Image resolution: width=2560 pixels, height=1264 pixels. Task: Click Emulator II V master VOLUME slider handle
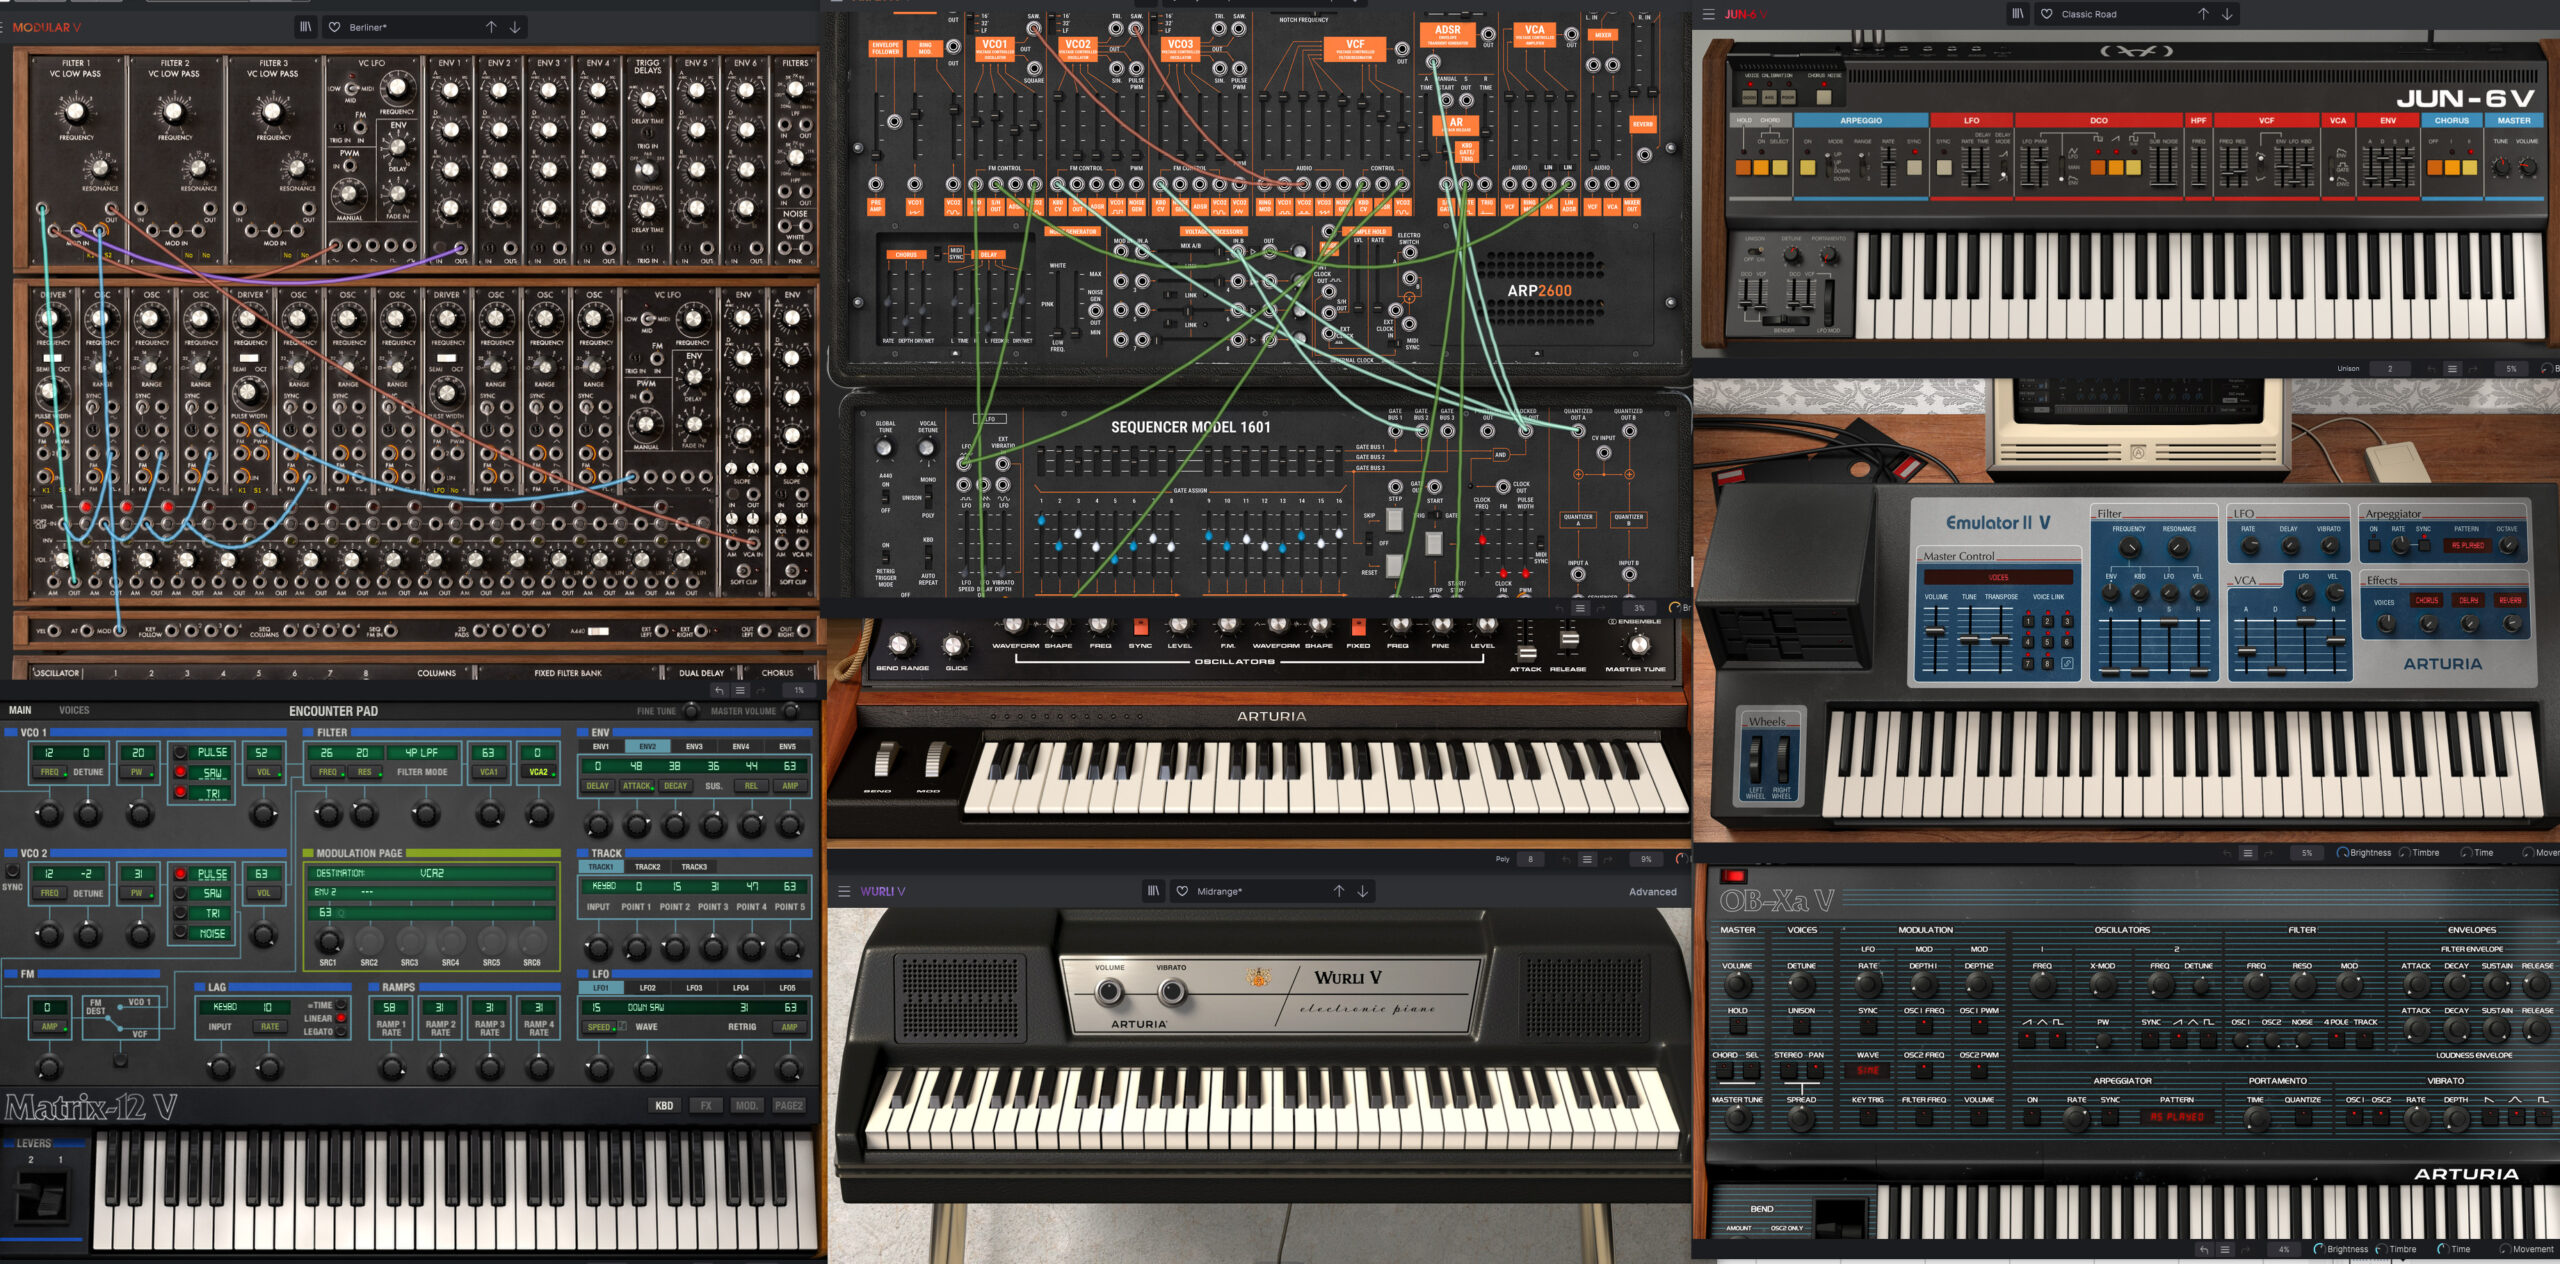[1936, 630]
